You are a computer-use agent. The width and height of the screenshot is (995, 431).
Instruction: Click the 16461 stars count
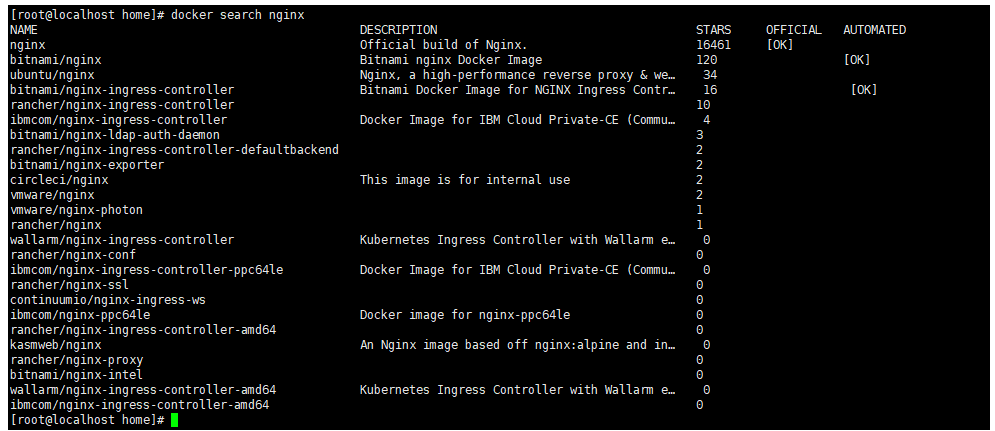[x=713, y=45]
